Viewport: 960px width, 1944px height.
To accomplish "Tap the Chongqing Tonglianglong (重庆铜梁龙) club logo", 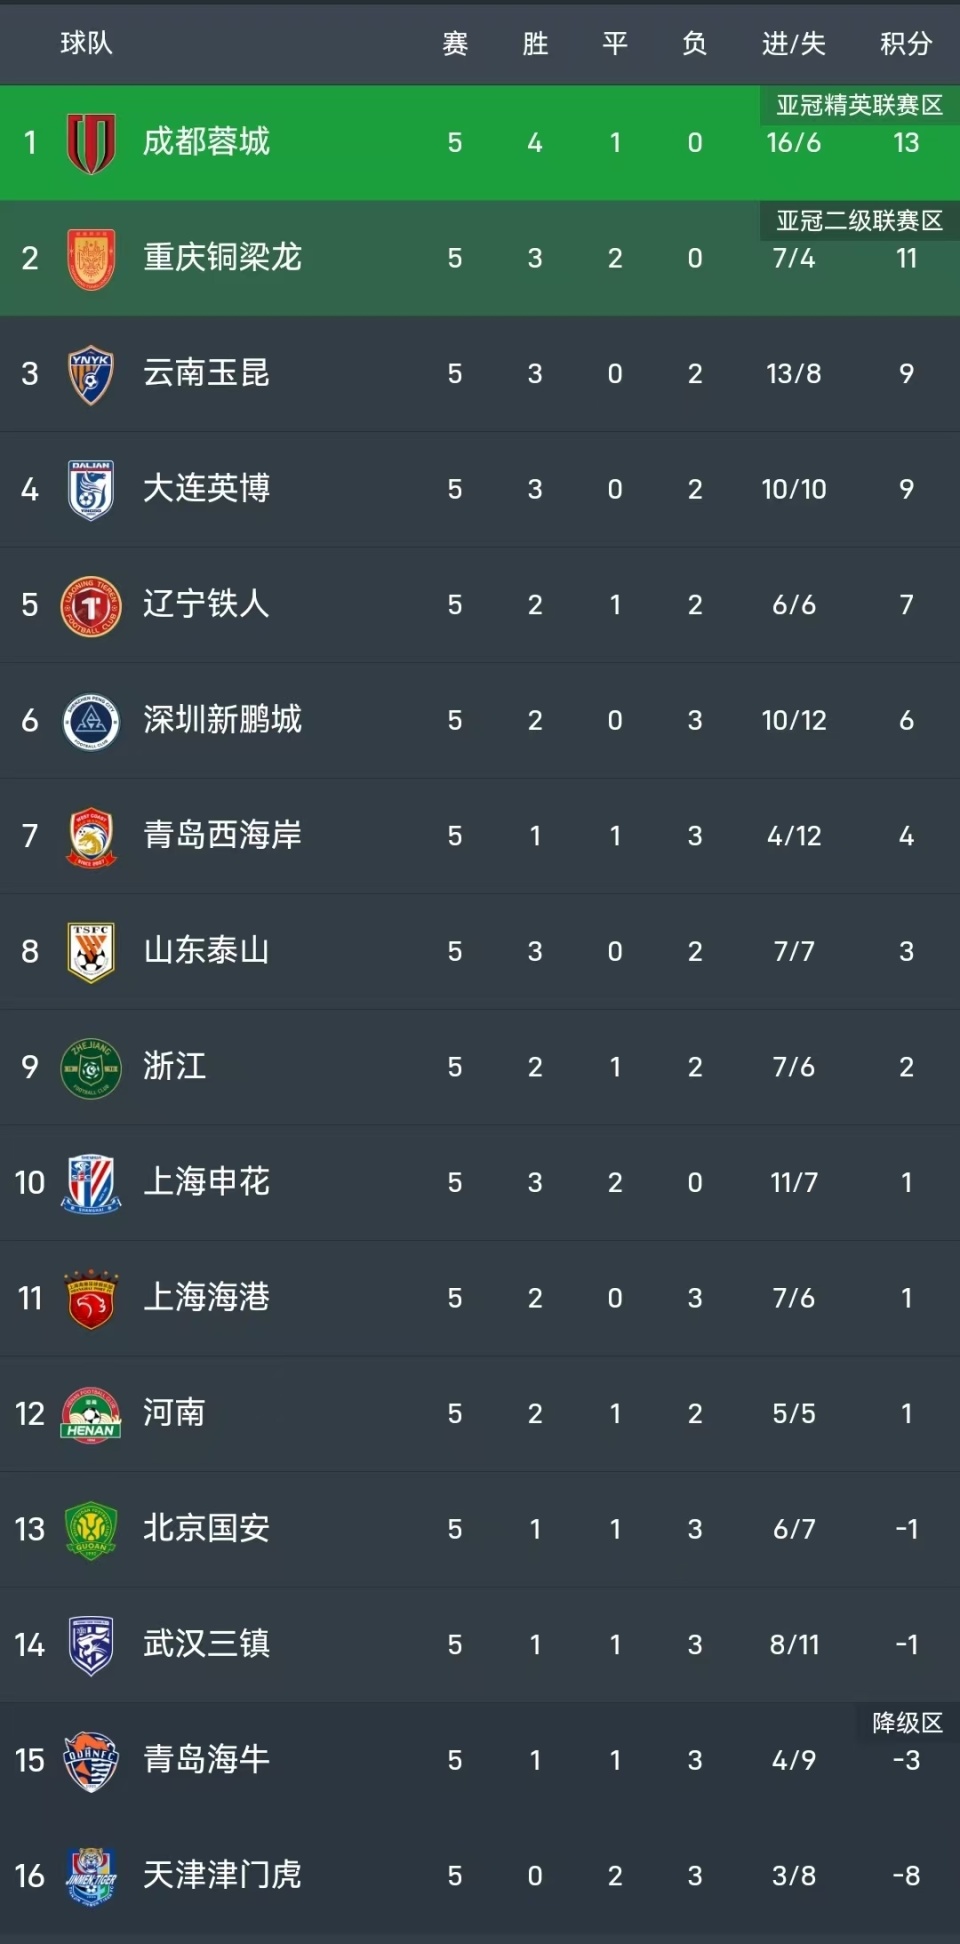I will (91, 259).
